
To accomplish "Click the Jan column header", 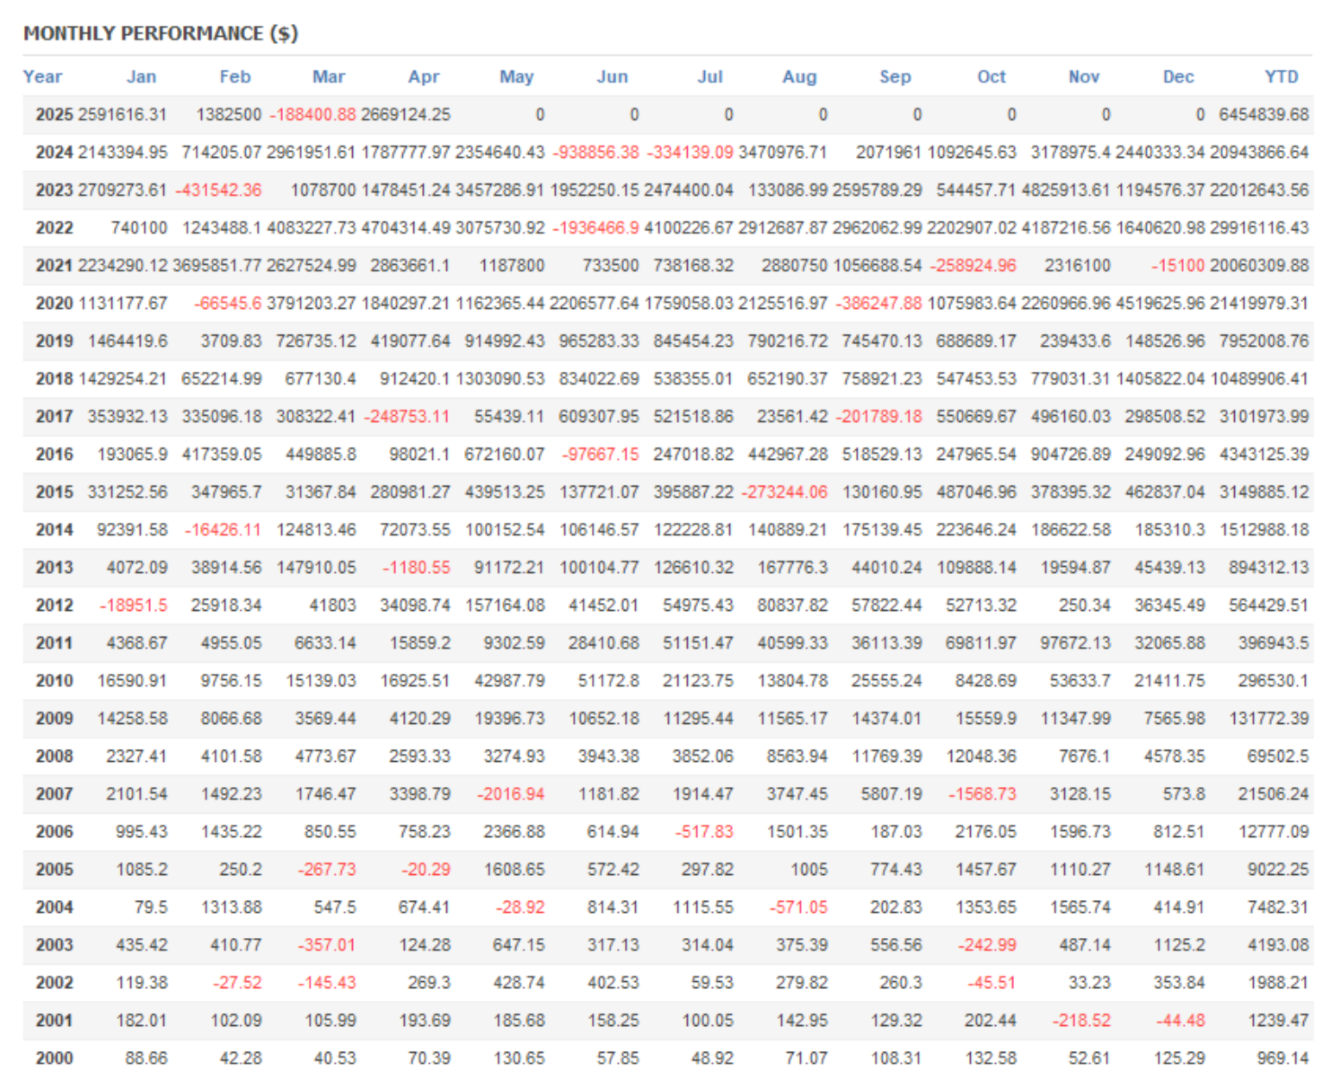I will [x=141, y=76].
